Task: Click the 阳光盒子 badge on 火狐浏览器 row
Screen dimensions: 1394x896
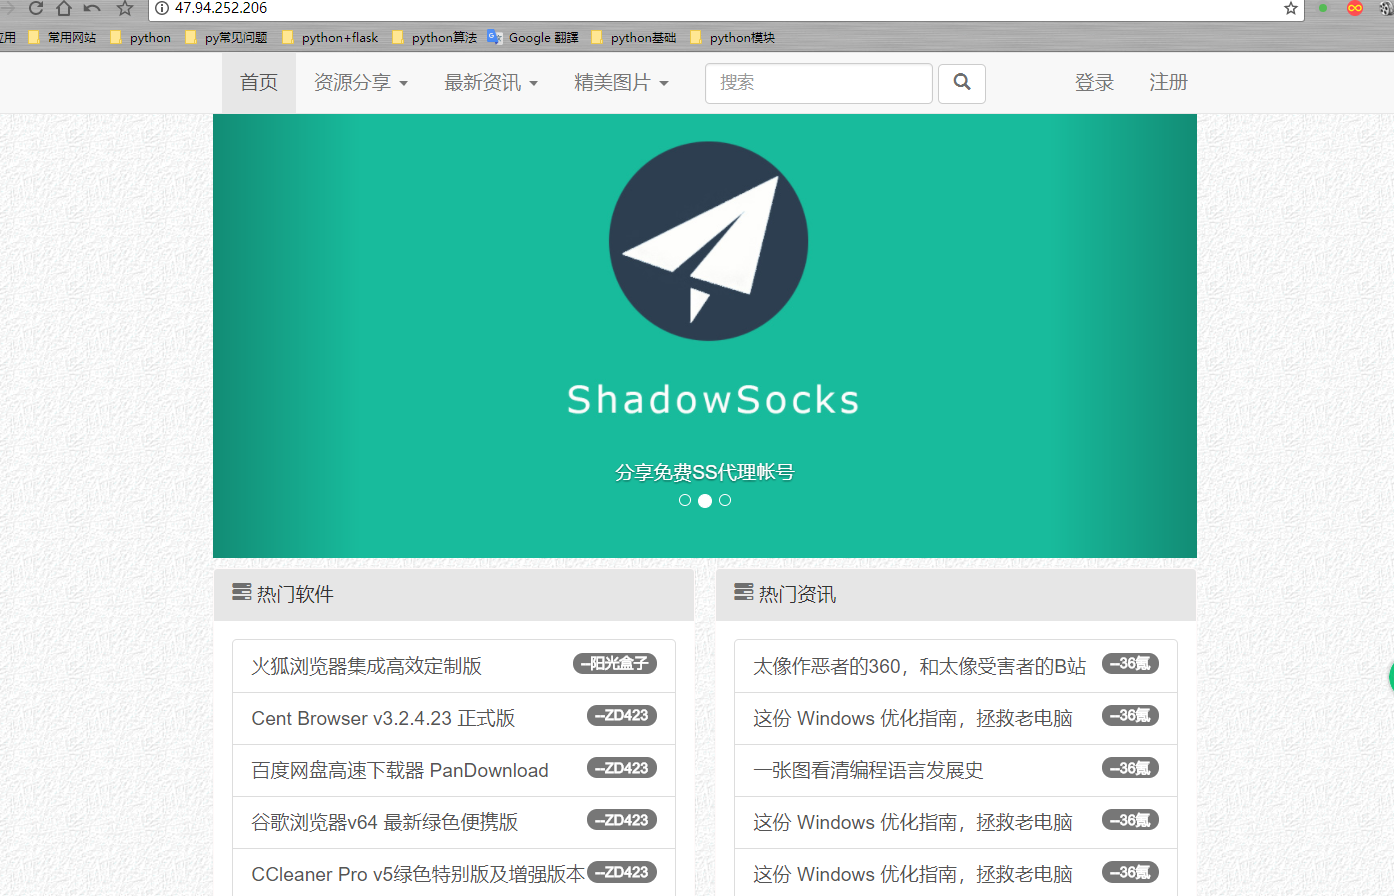Action: pos(615,663)
